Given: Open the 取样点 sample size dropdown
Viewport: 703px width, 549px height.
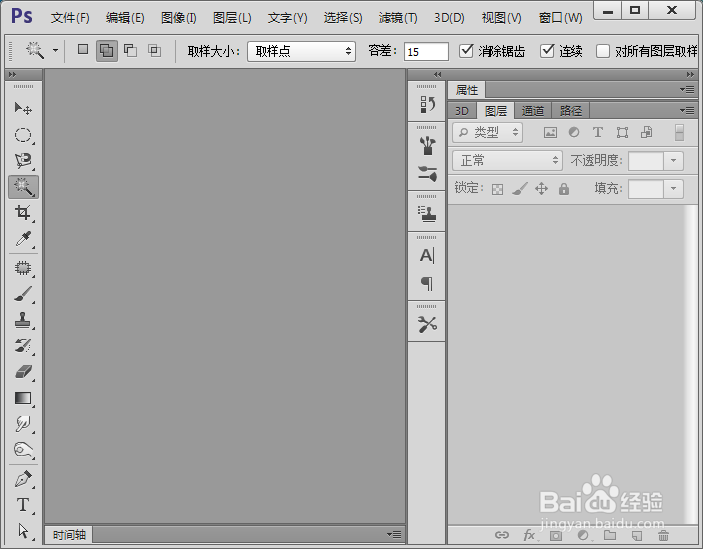Looking at the screenshot, I should [x=301, y=52].
